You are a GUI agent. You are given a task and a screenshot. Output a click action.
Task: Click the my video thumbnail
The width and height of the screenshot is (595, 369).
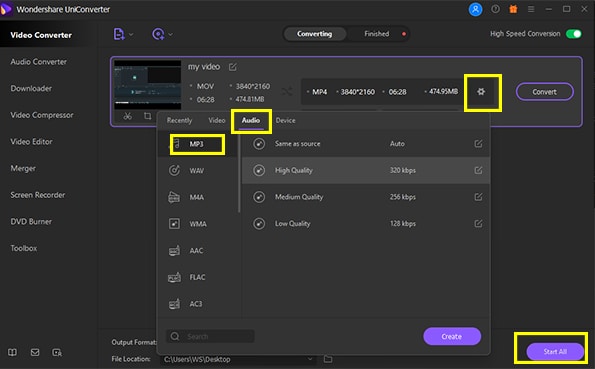pyautogui.click(x=147, y=85)
